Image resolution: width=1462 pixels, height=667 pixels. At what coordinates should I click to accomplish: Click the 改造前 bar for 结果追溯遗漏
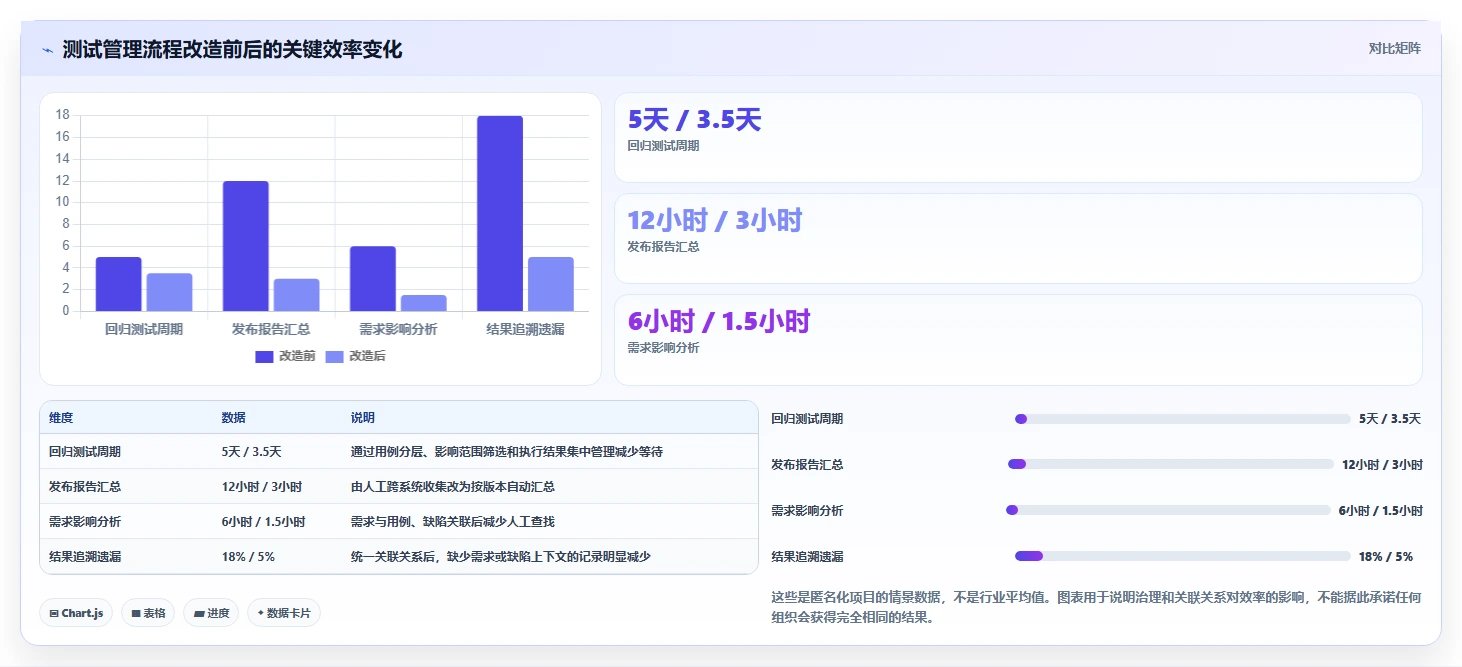(x=499, y=213)
